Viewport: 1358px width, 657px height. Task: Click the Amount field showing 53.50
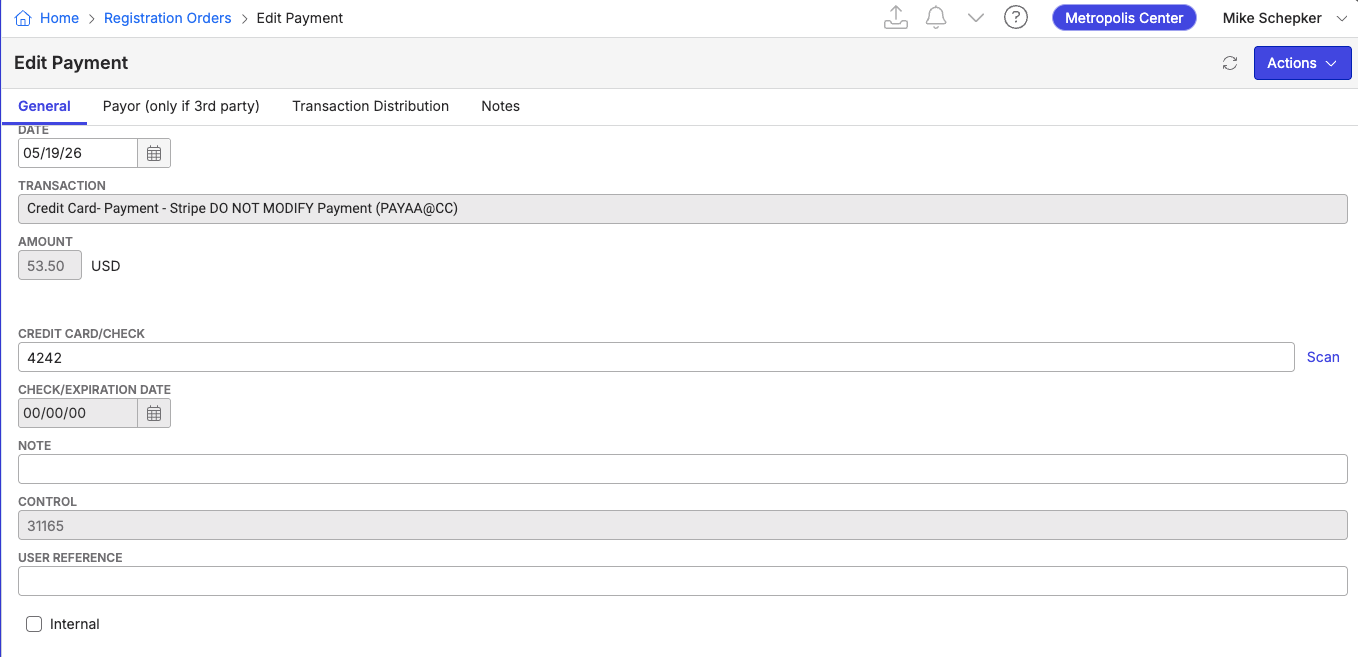pos(50,265)
